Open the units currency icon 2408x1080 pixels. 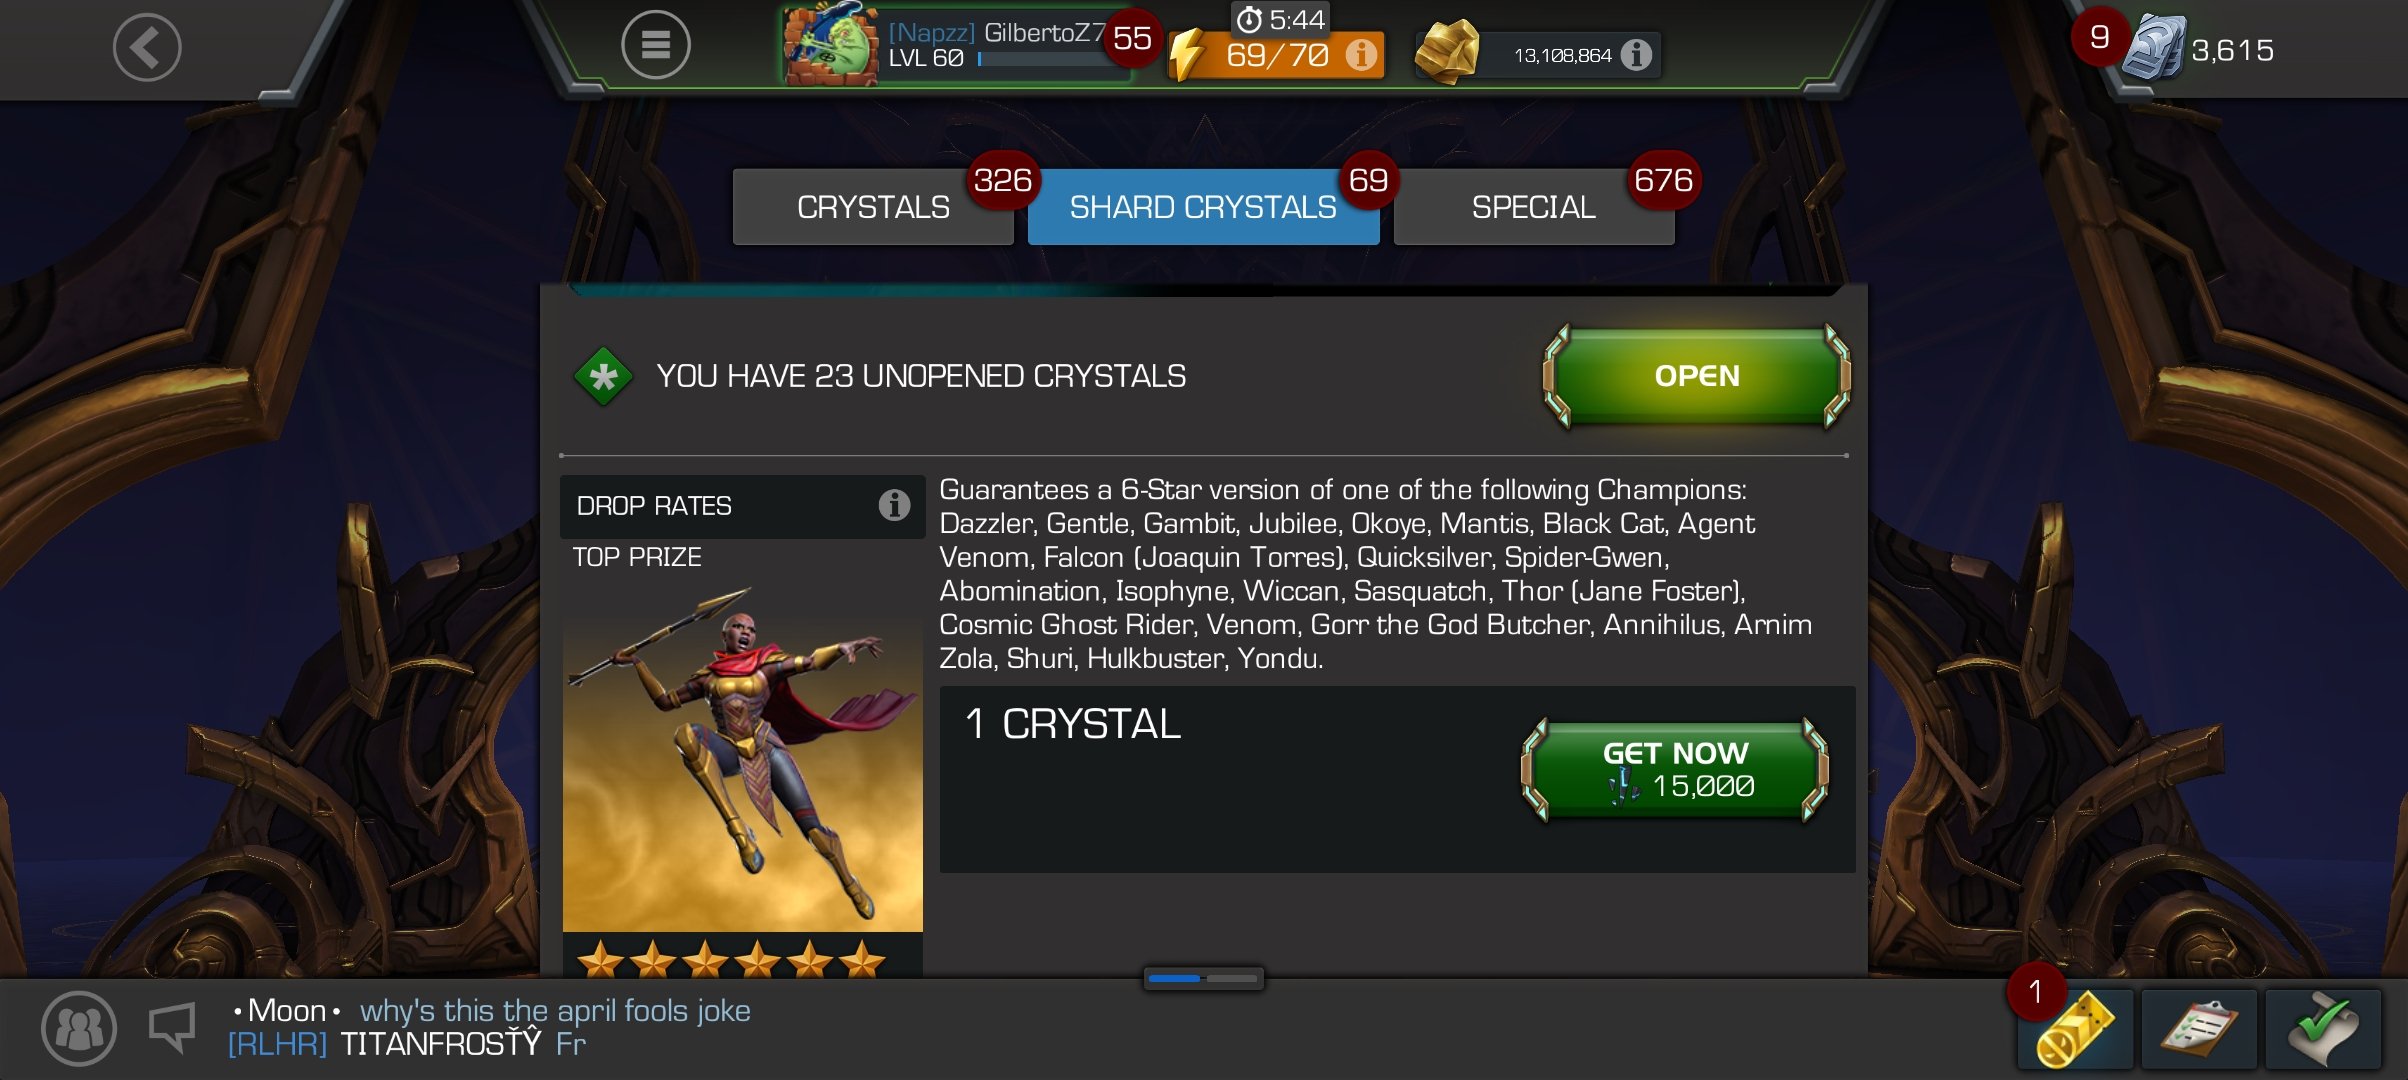coord(2154,48)
